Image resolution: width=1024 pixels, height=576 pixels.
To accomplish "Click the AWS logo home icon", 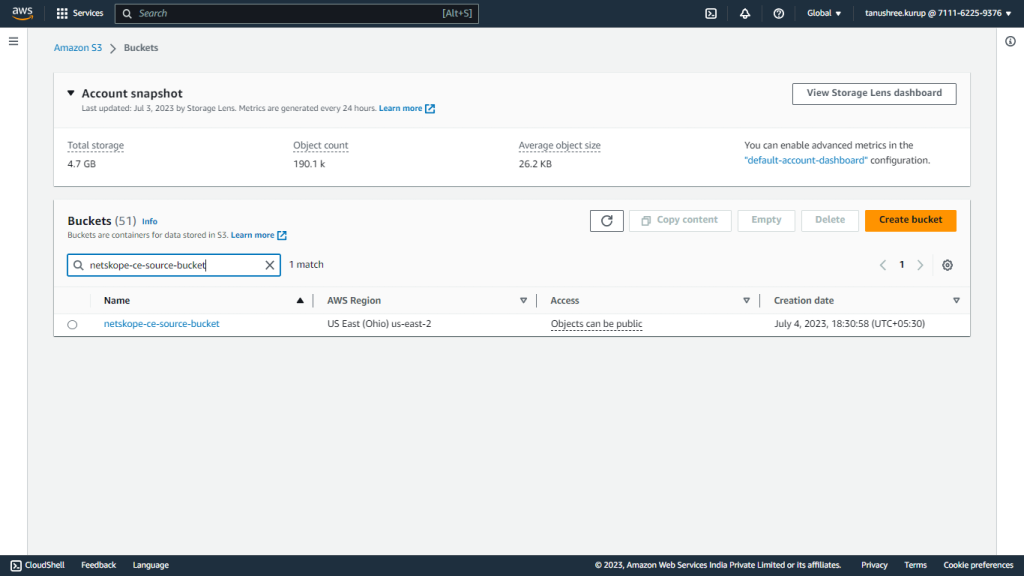I will [22, 13].
